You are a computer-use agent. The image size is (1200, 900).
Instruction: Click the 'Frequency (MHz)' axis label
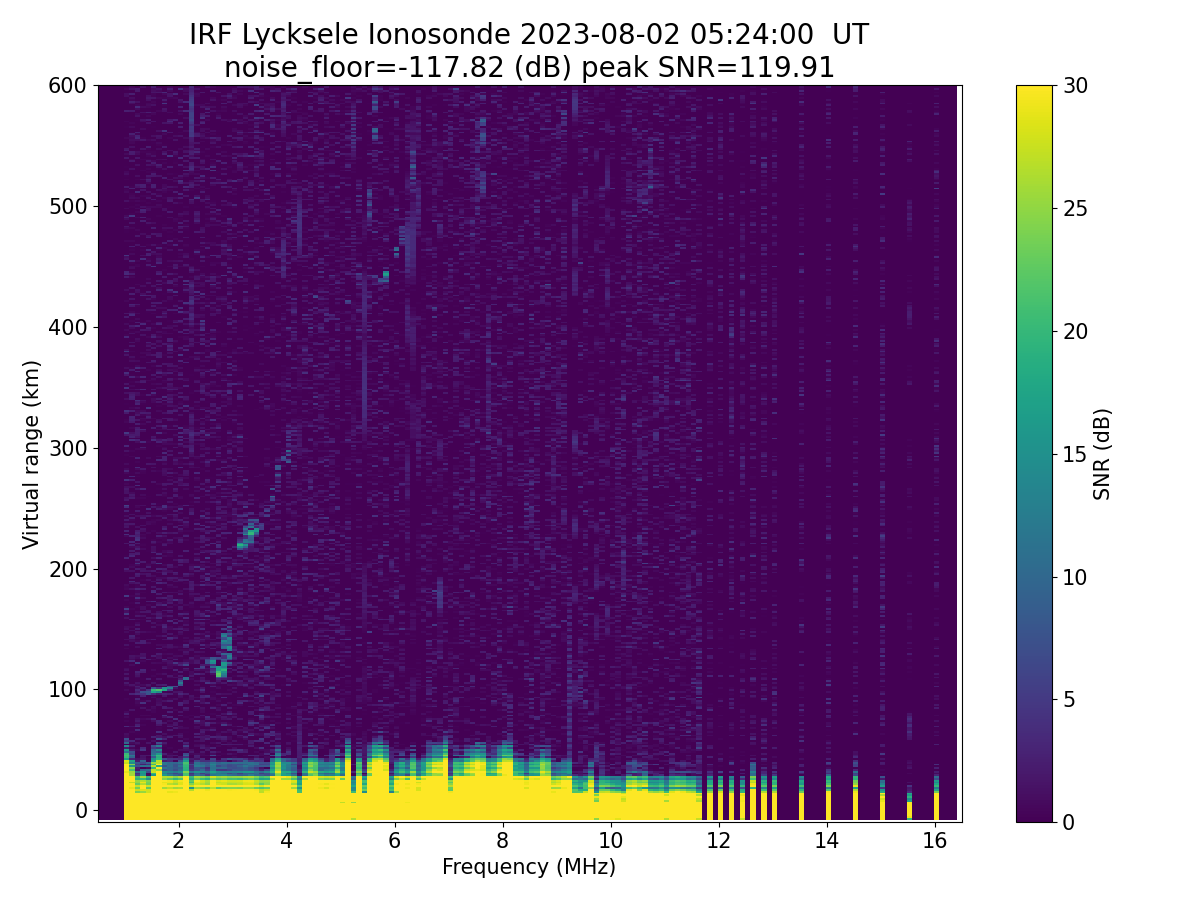pyautogui.click(x=529, y=867)
